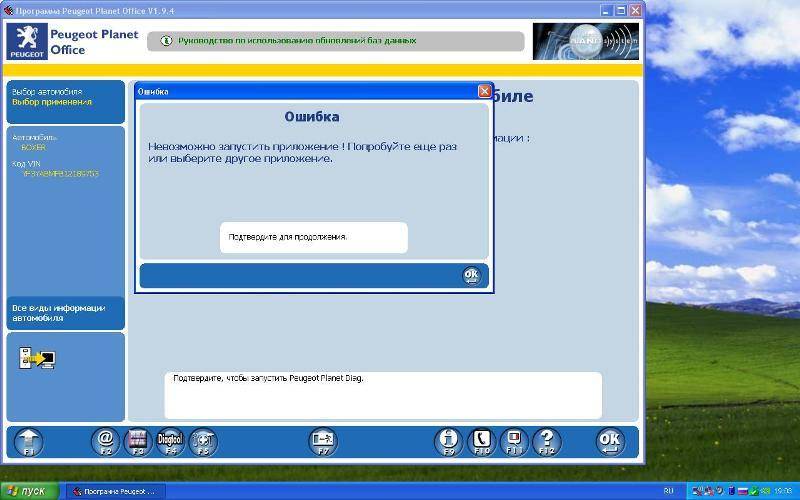The width and height of the screenshot is (800, 500).
Task: Launch Diagtool with the F4 button
Action: tap(170, 440)
